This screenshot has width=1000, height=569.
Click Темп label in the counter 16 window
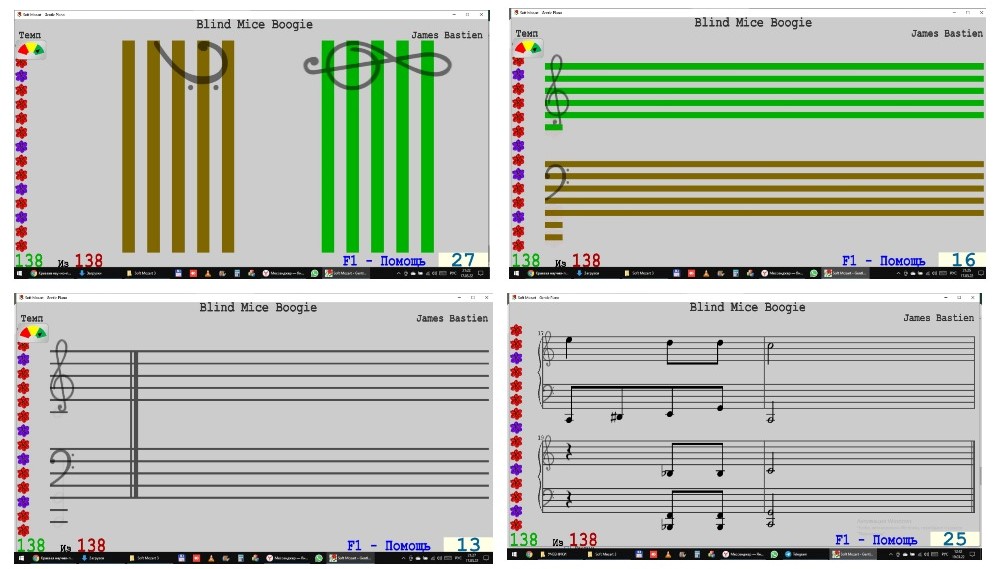click(x=526, y=33)
